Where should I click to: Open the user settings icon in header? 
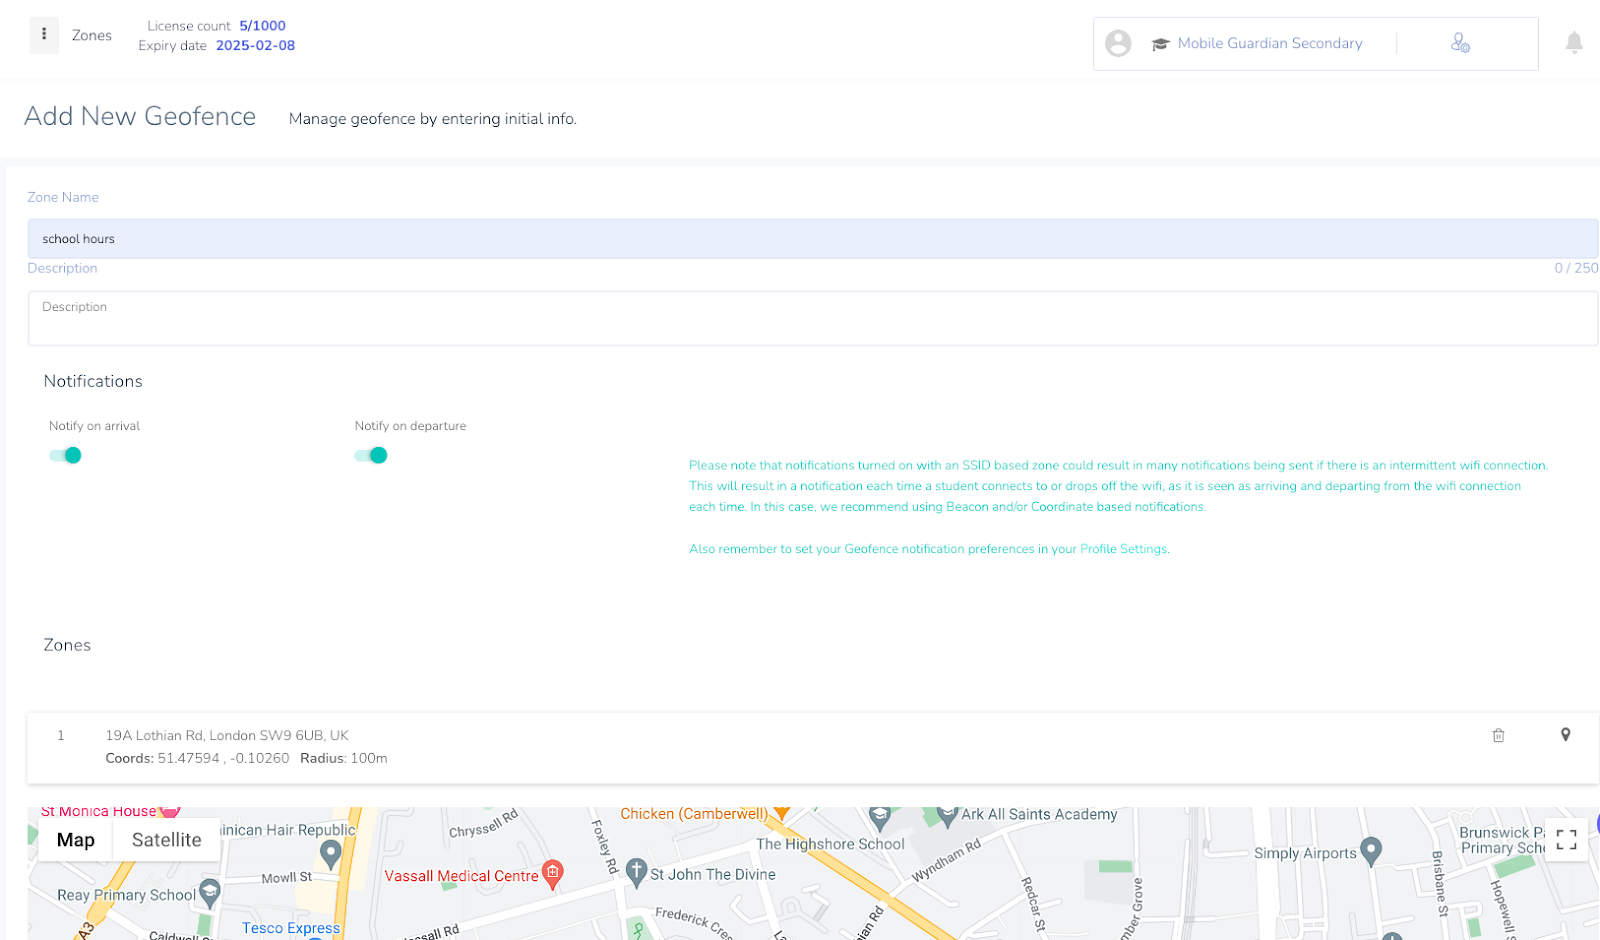click(x=1460, y=43)
